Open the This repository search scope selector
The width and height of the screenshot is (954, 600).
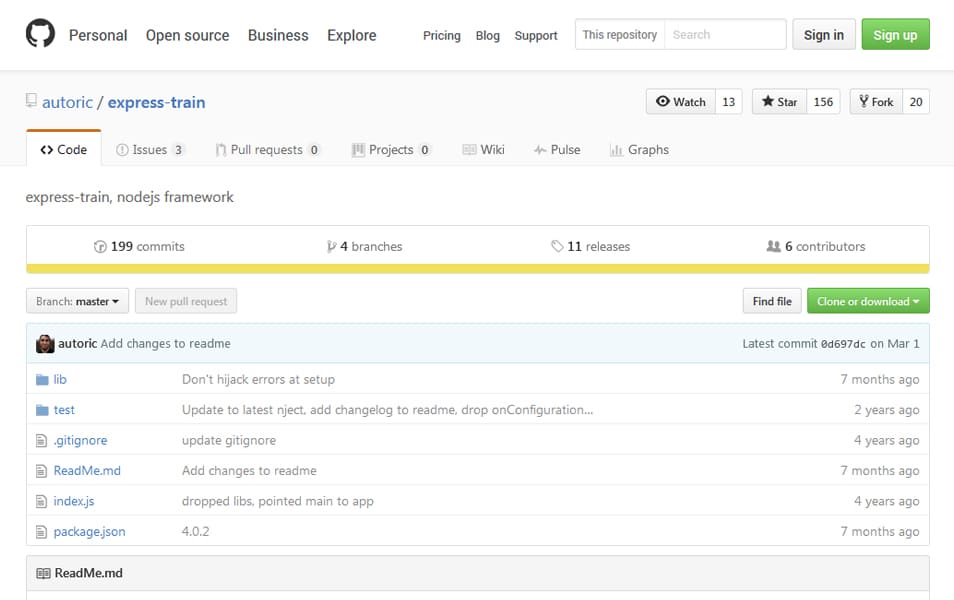click(x=620, y=35)
